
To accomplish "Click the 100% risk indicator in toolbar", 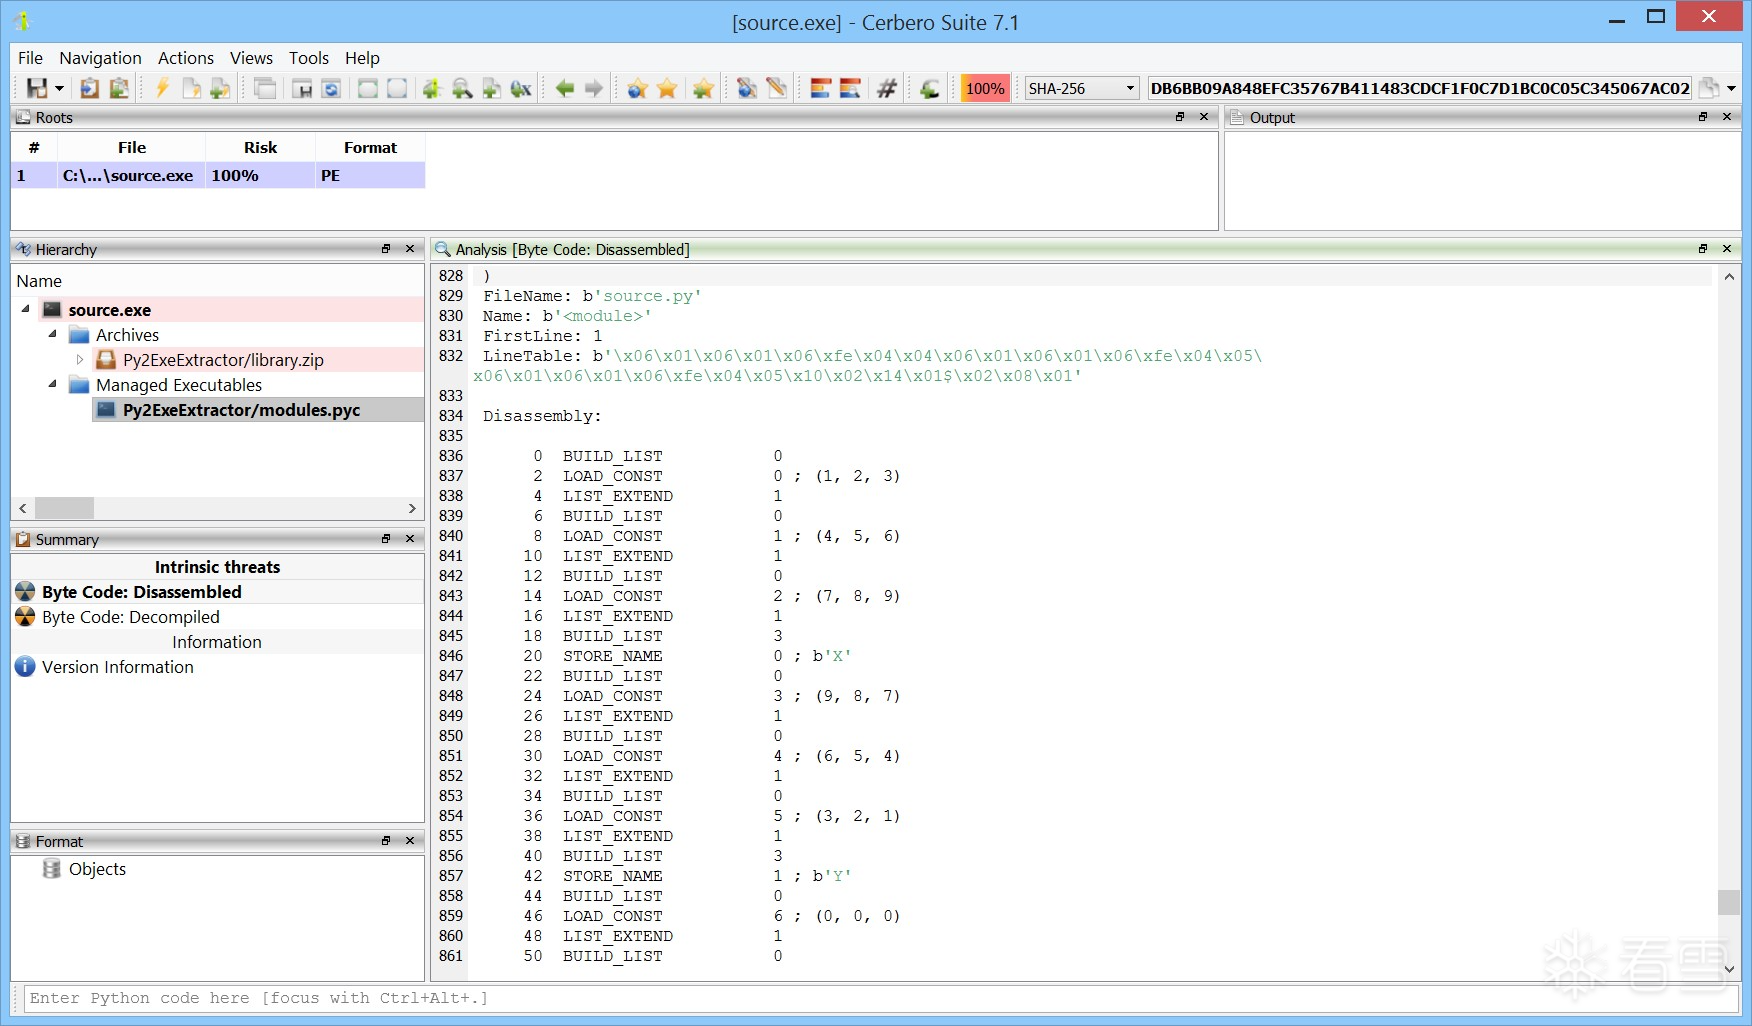I will 984,89.
